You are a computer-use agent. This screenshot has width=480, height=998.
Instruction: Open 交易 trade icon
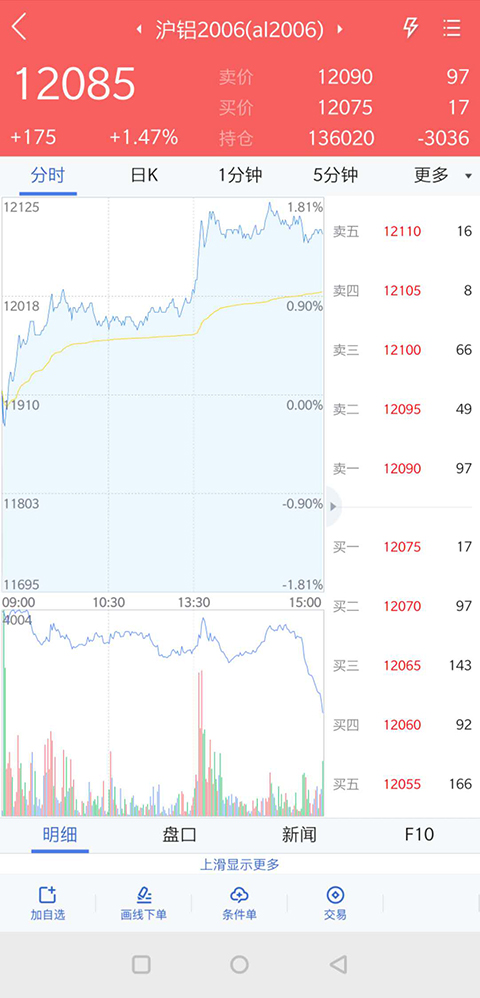click(x=335, y=903)
